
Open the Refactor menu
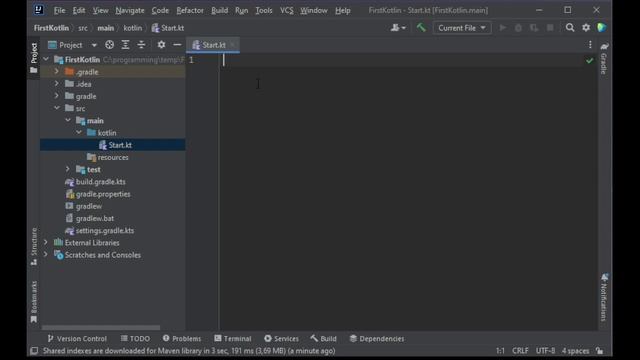tap(190, 10)
